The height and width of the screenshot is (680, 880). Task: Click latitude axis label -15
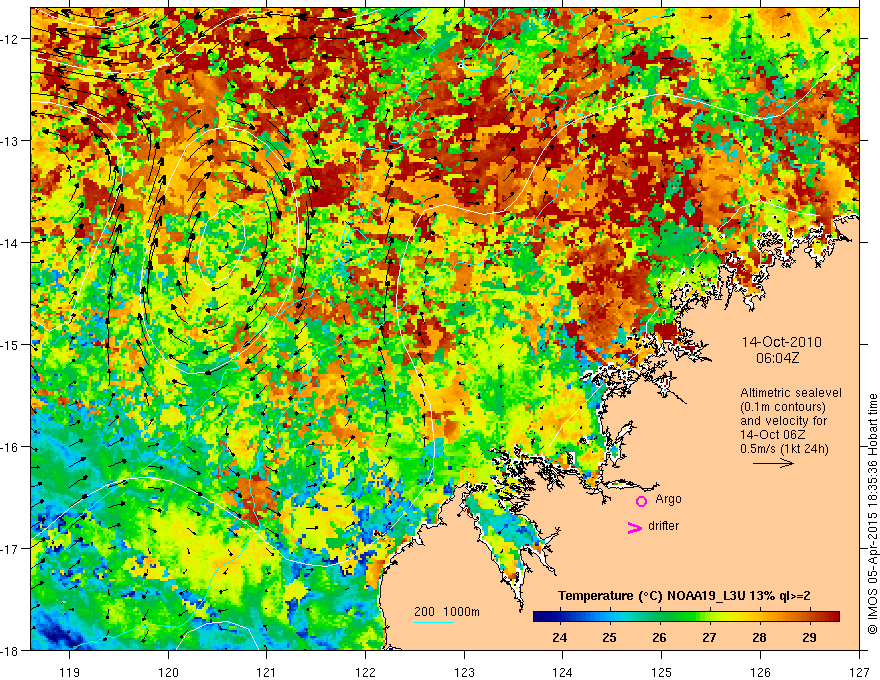click(x=11, y=344)
